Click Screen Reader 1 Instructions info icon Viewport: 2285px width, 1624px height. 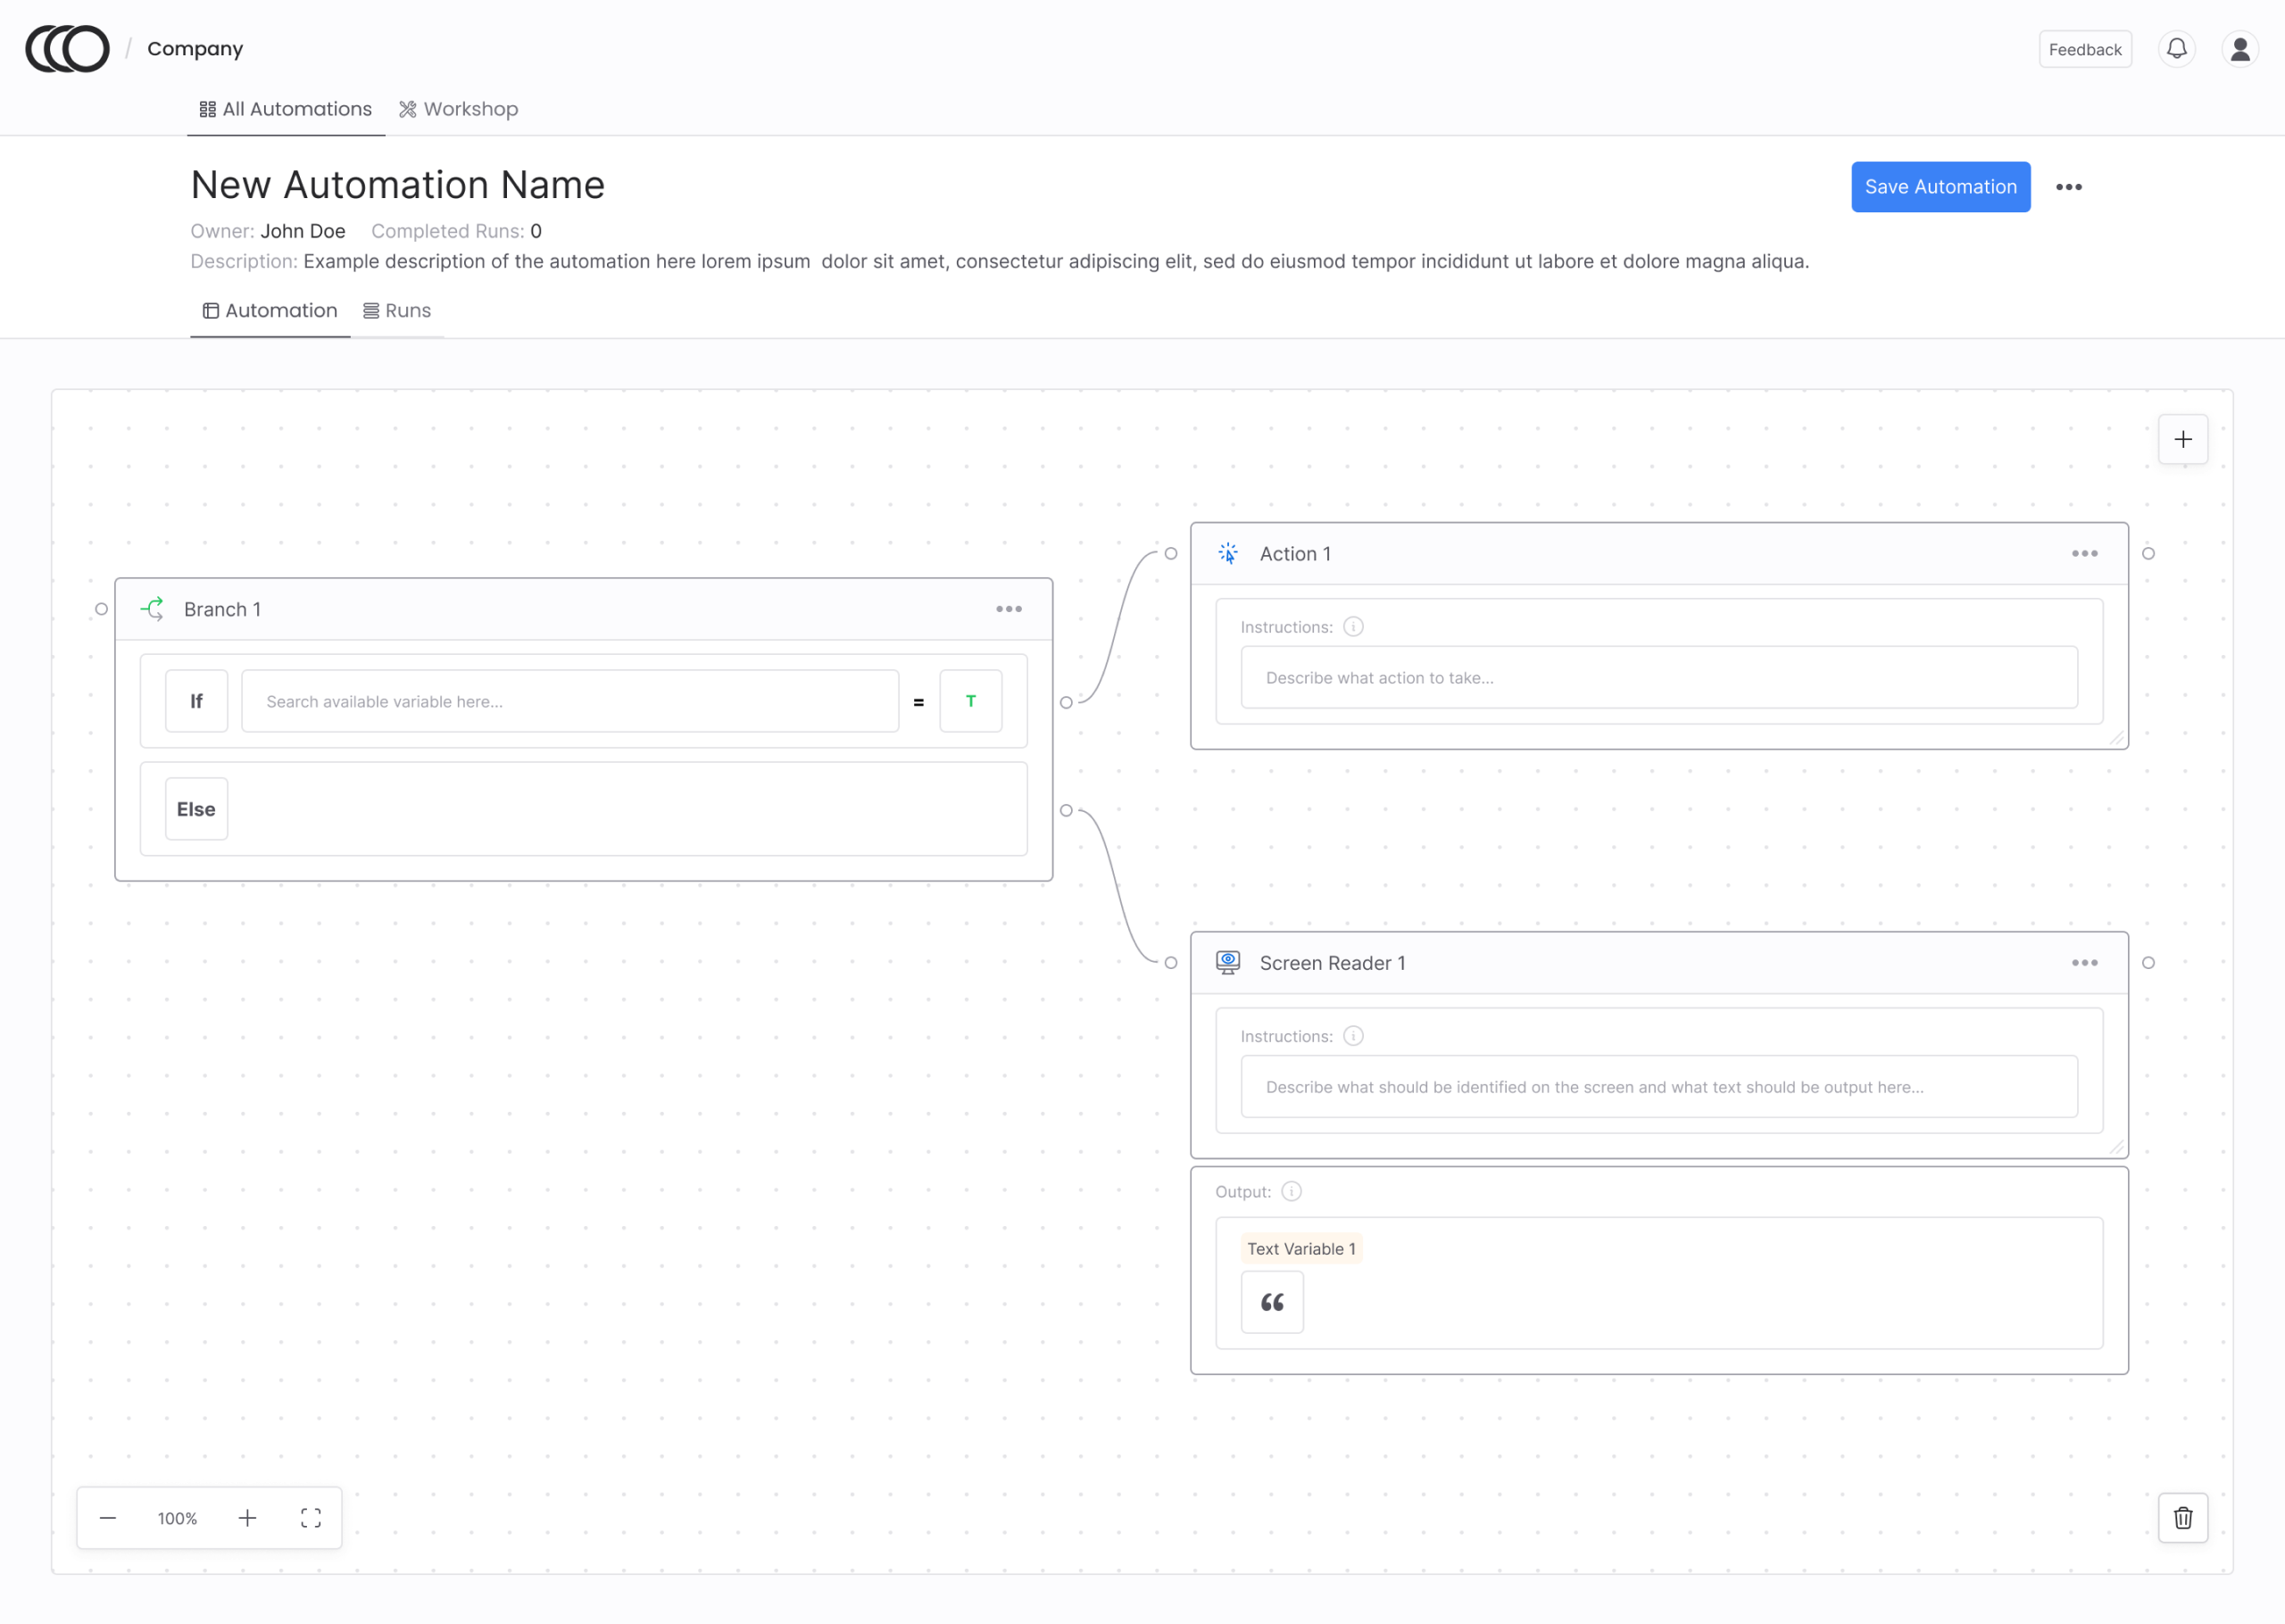pos(1352,1036)
